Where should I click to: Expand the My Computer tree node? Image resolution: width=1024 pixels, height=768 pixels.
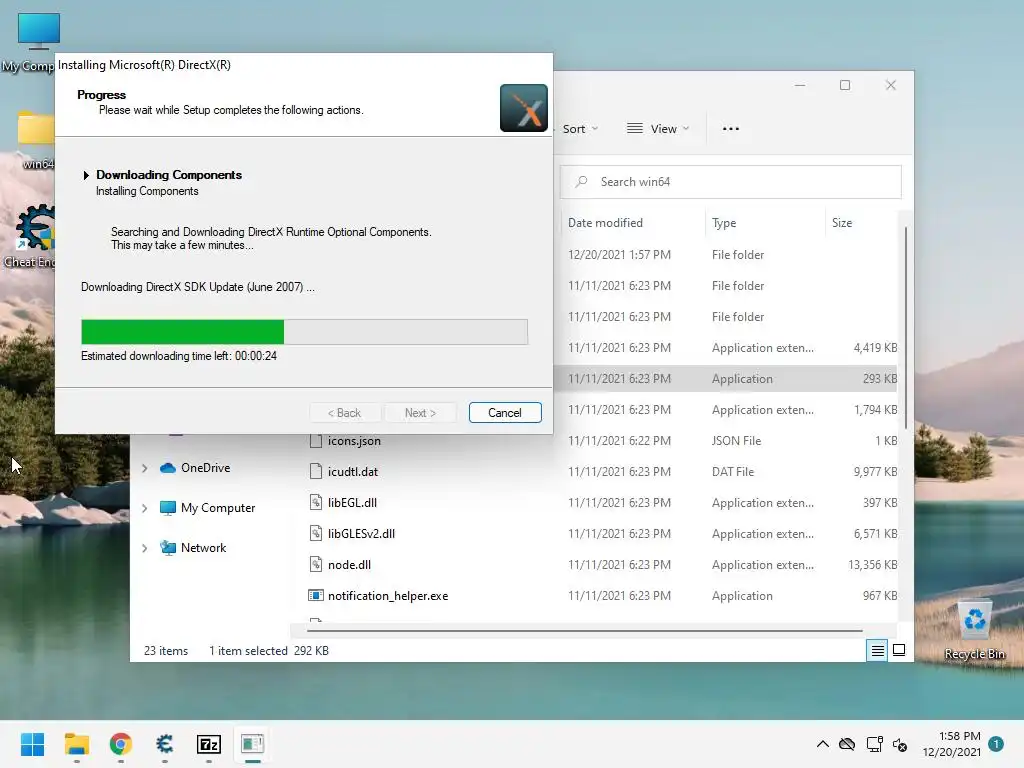(145, 508)
